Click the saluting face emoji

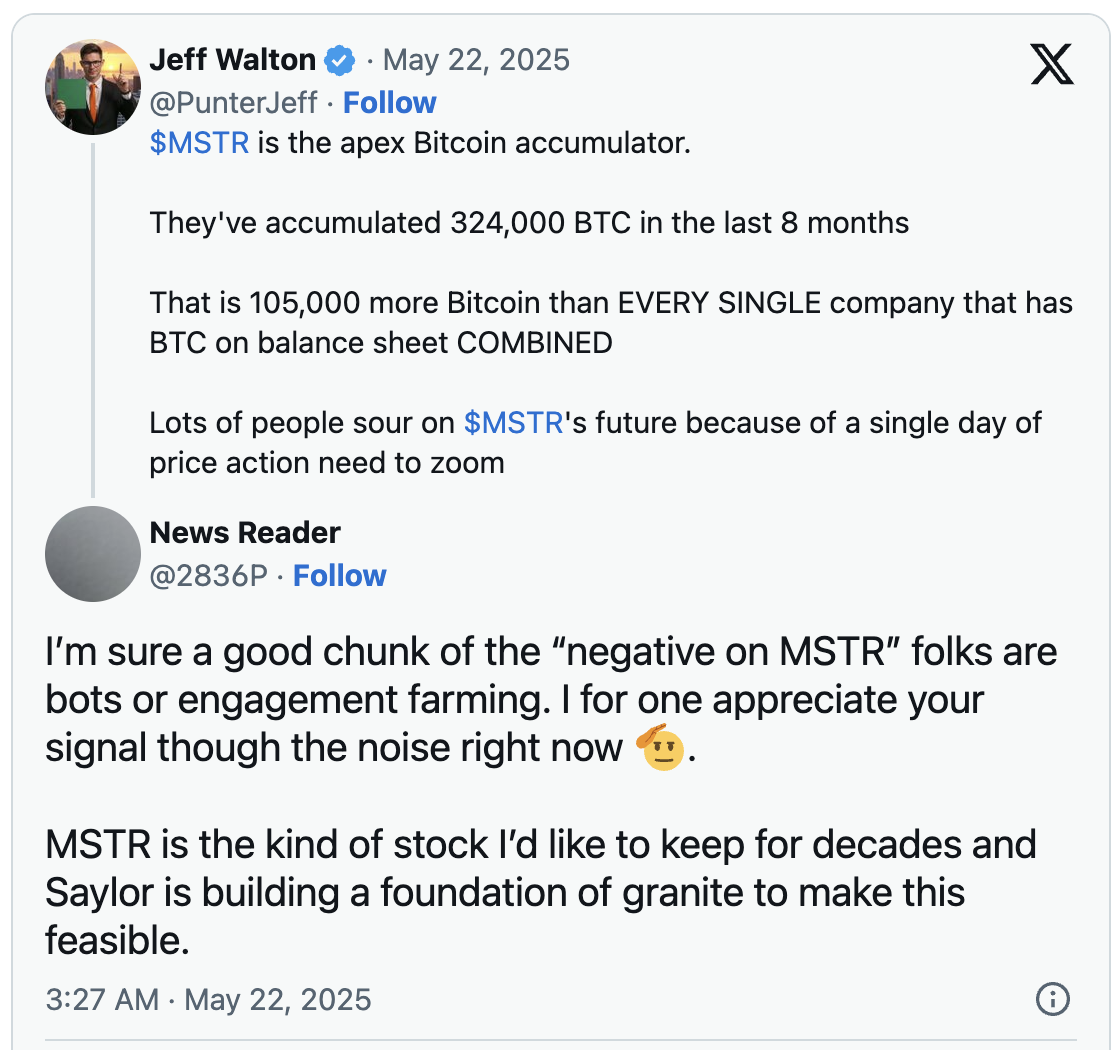660,749
